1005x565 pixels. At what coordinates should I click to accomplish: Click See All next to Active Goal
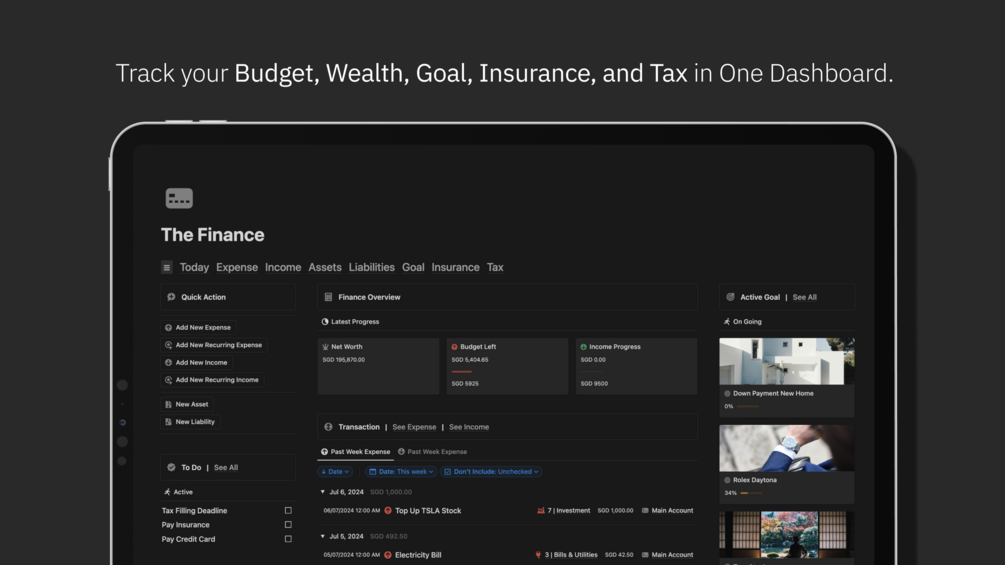804,297
